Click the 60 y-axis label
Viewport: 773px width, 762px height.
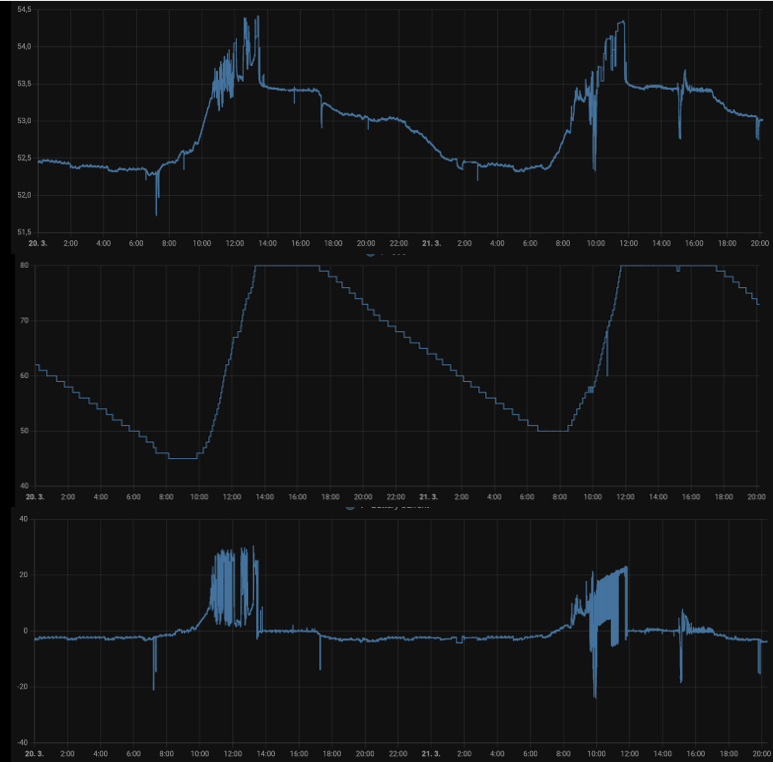tap(24, 376)
